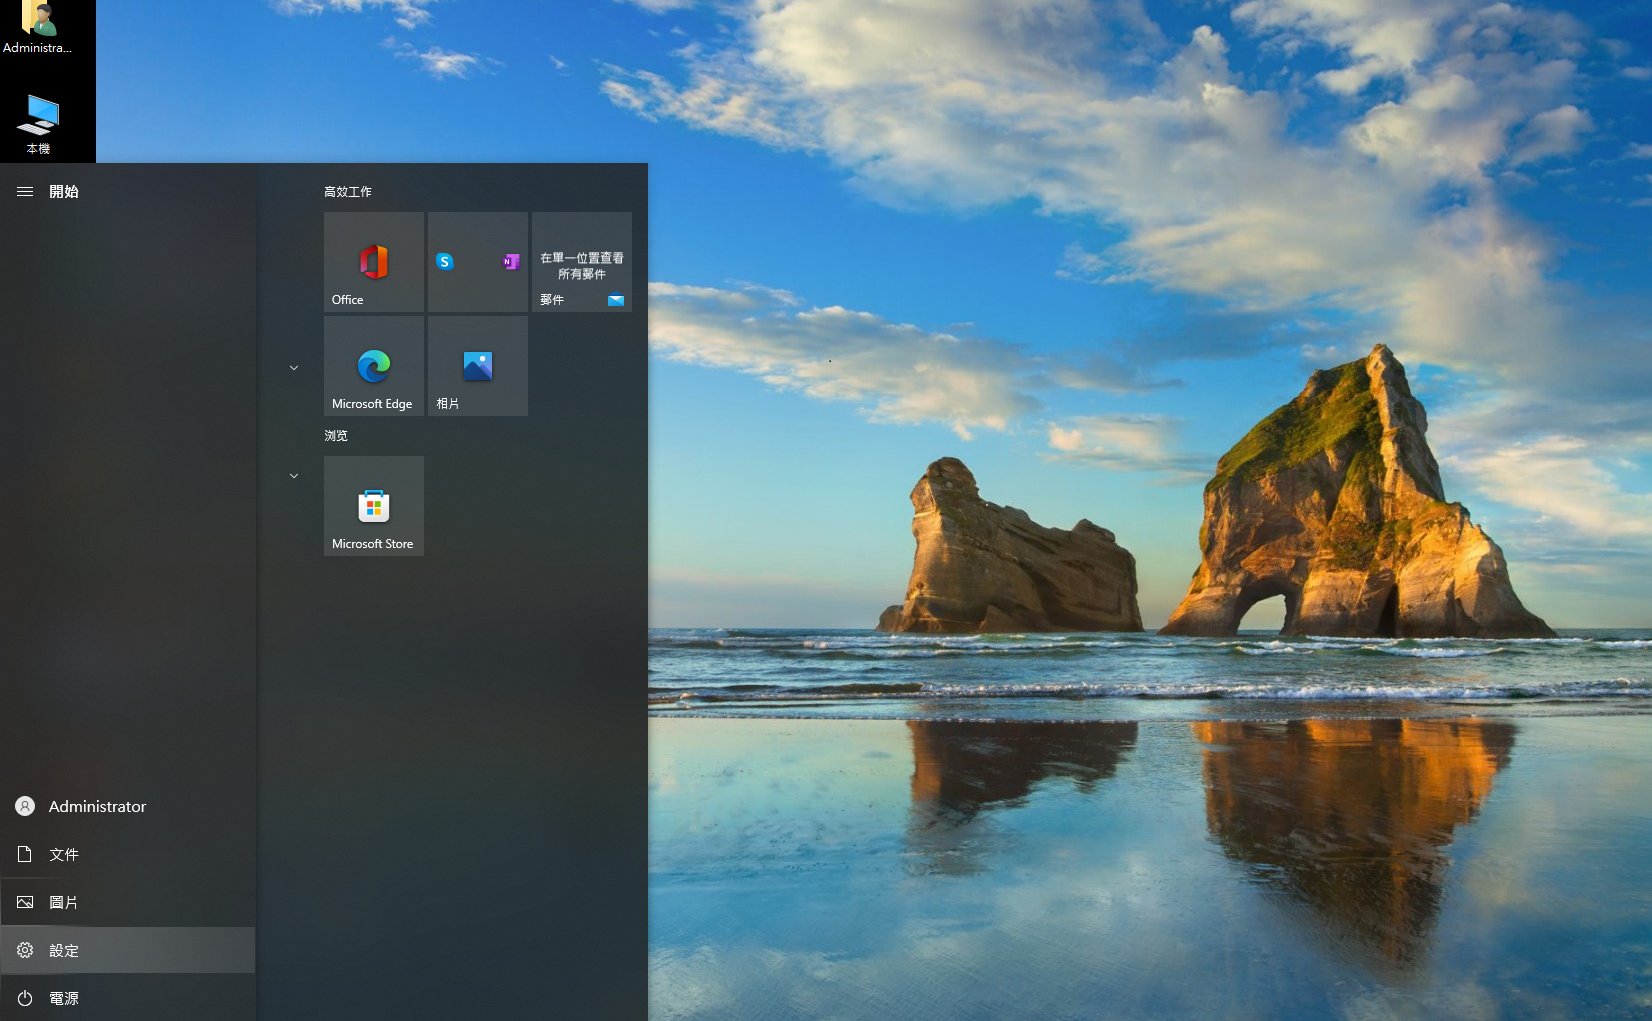
Task: Click the 電源 (Power) icon
Action: (25, 998)
